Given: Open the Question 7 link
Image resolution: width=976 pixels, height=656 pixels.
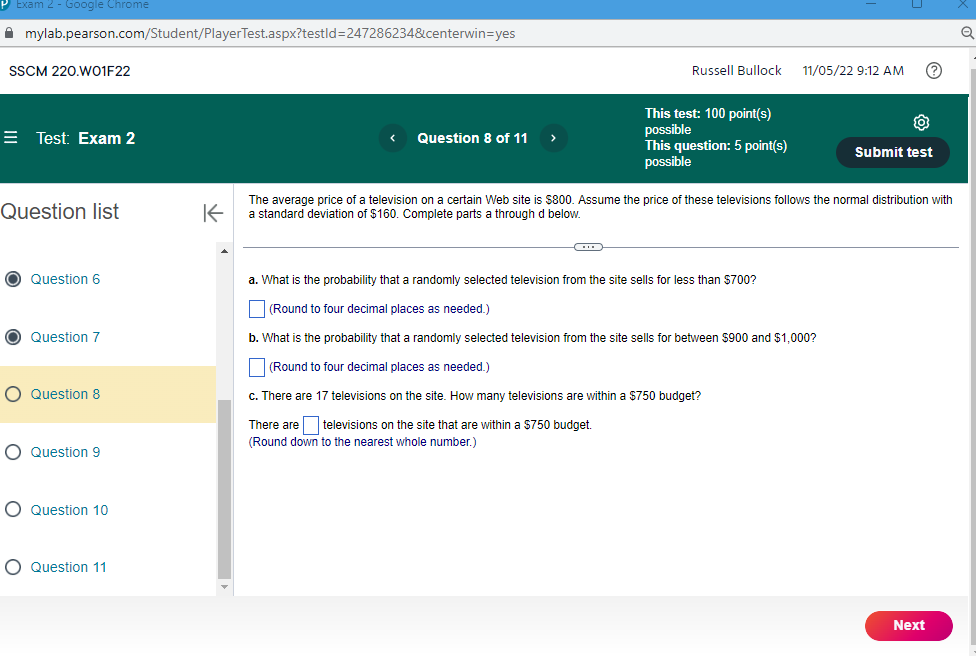Looking at the screenshot, I should (65, 337).
